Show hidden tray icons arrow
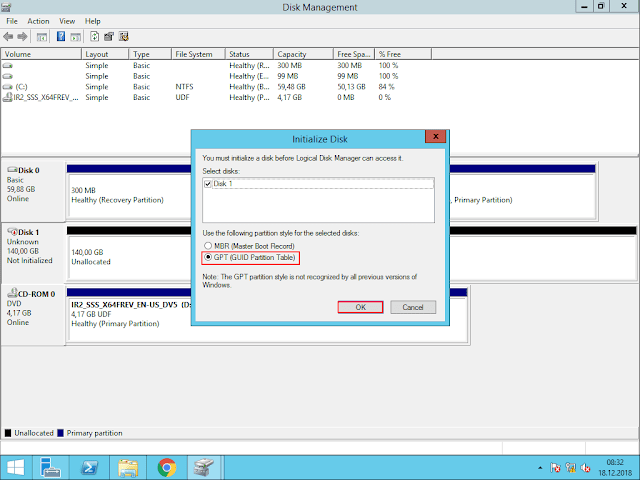 click(x=540, y=468)
